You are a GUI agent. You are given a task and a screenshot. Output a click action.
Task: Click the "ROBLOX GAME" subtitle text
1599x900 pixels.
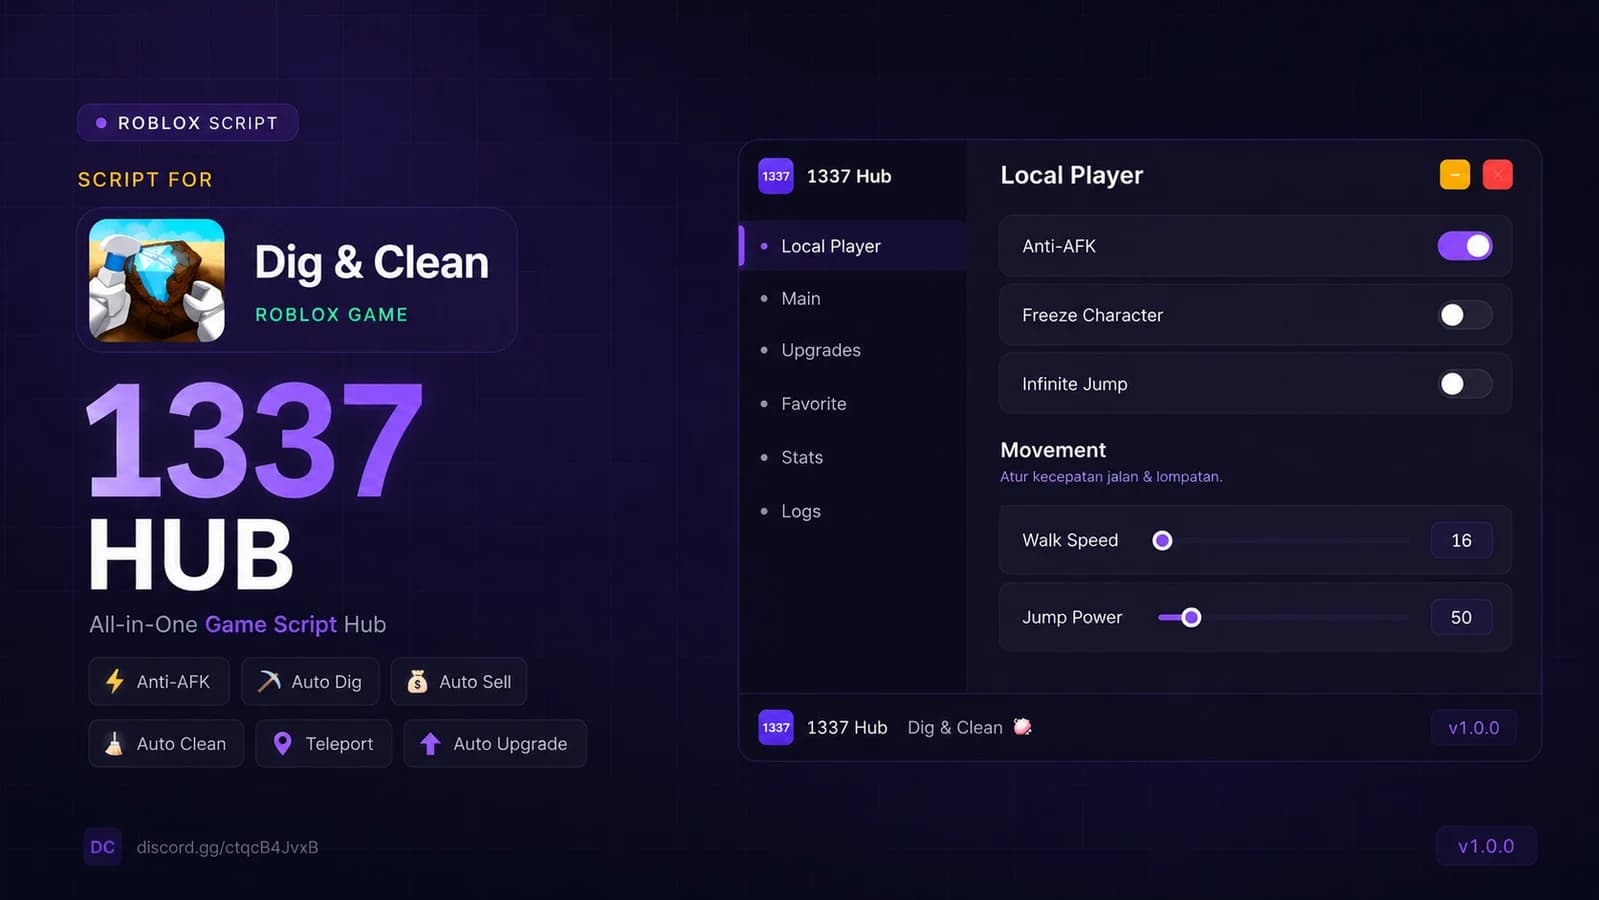coord(331,314)
